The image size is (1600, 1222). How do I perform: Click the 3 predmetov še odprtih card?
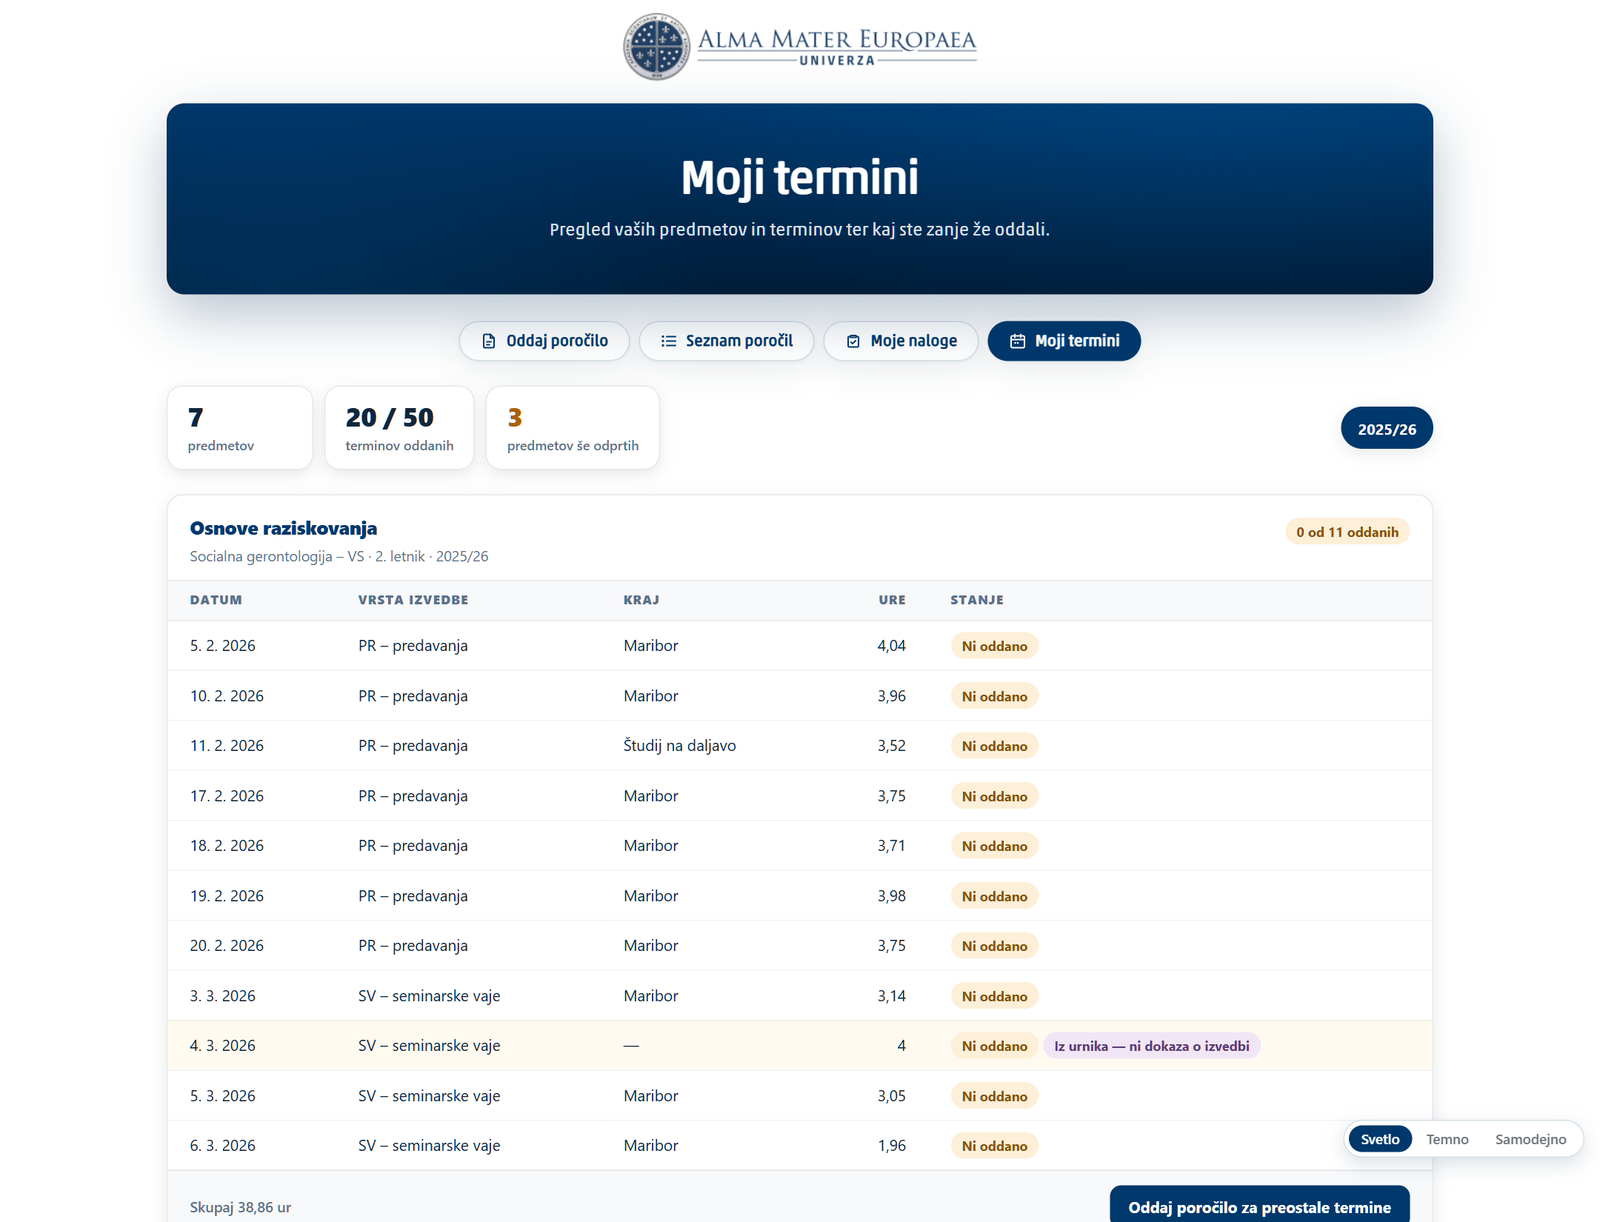pos(572,427)
